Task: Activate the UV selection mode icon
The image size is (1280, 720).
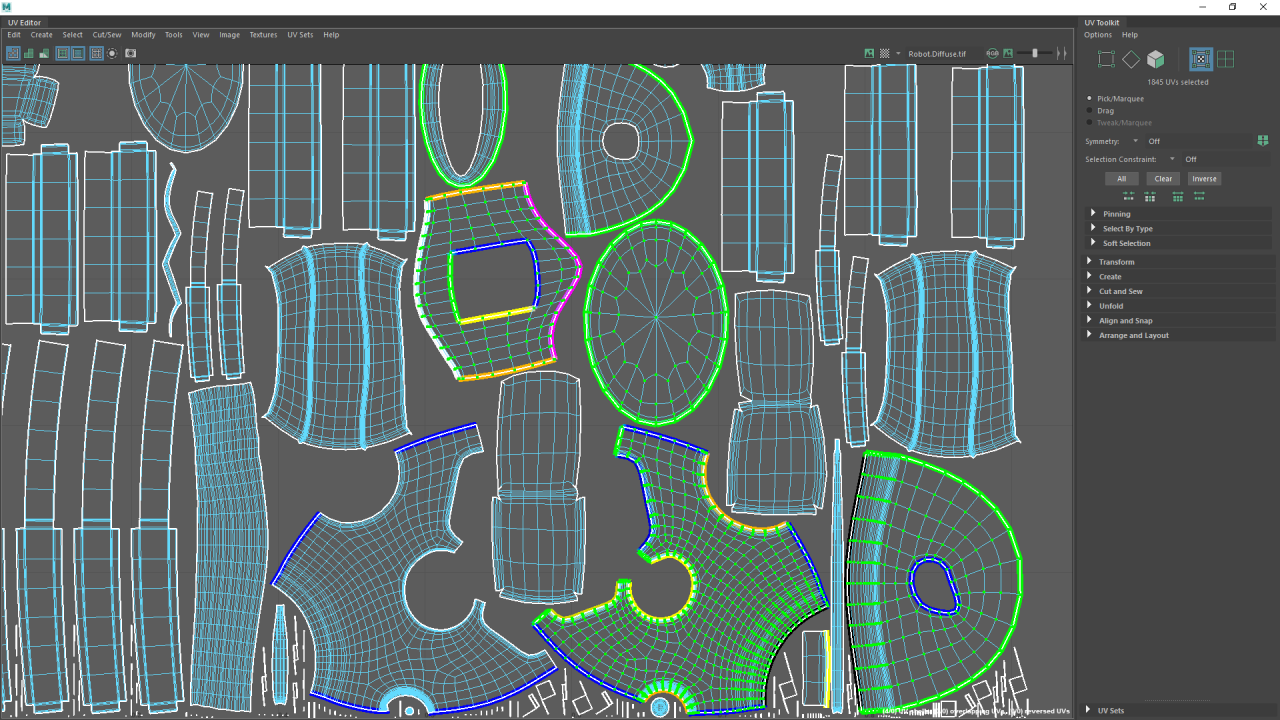Action: click(x=1201, y=59)
